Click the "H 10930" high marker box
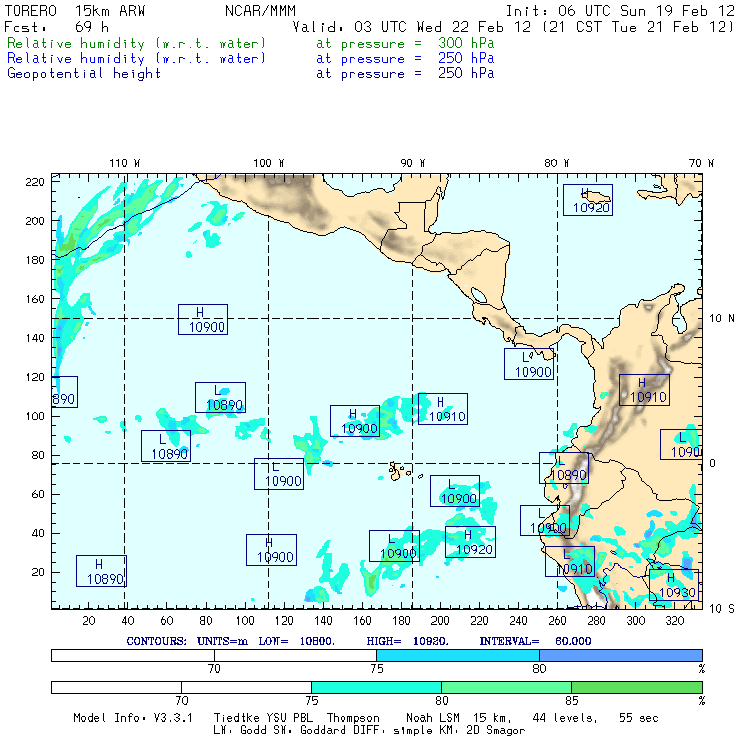740x740 pixels. 673,585
